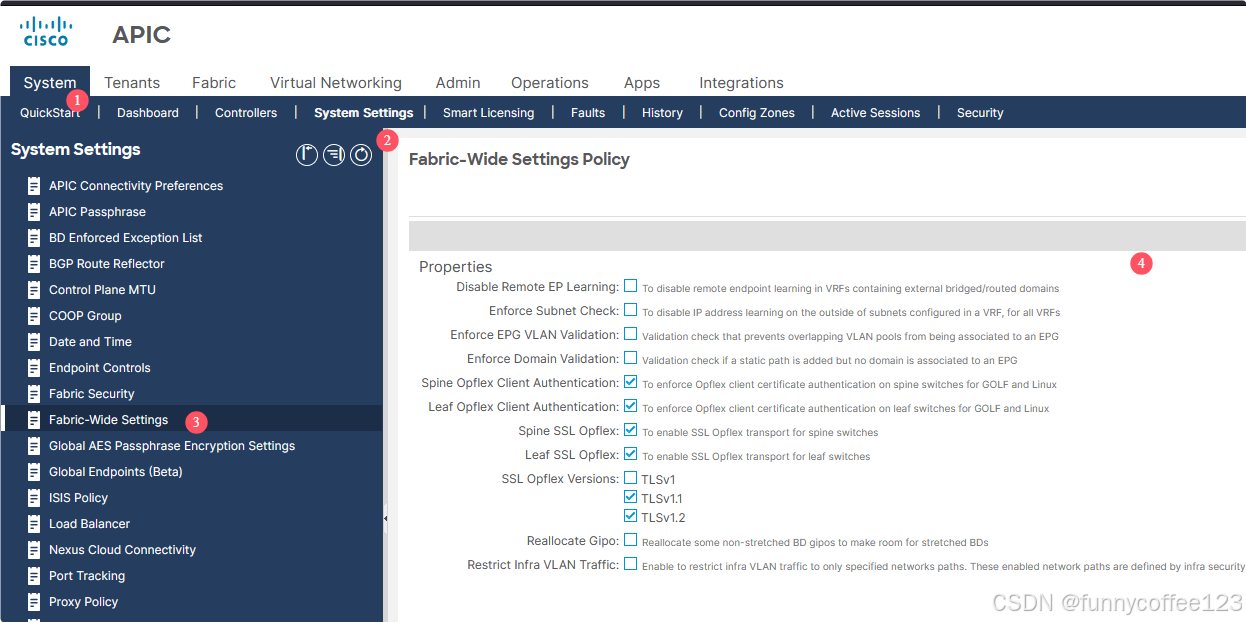Screen dimensions: 1246x622
Task: Open Security submenu item
Action: point(980,113)
